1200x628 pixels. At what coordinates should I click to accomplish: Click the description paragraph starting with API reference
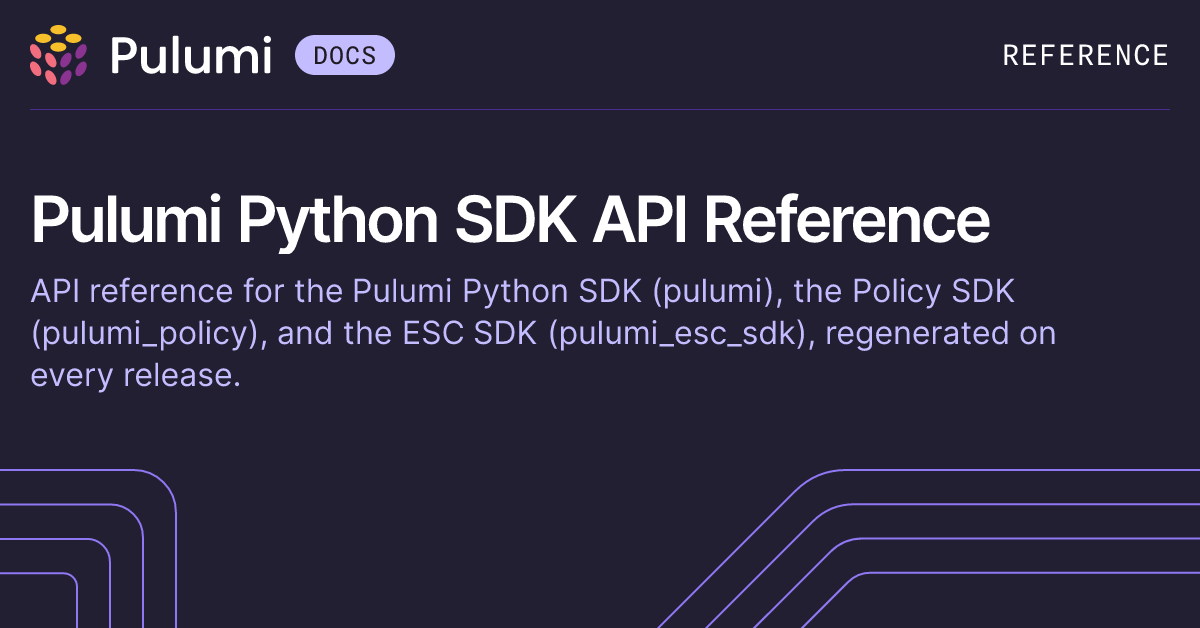pos(543,334)
